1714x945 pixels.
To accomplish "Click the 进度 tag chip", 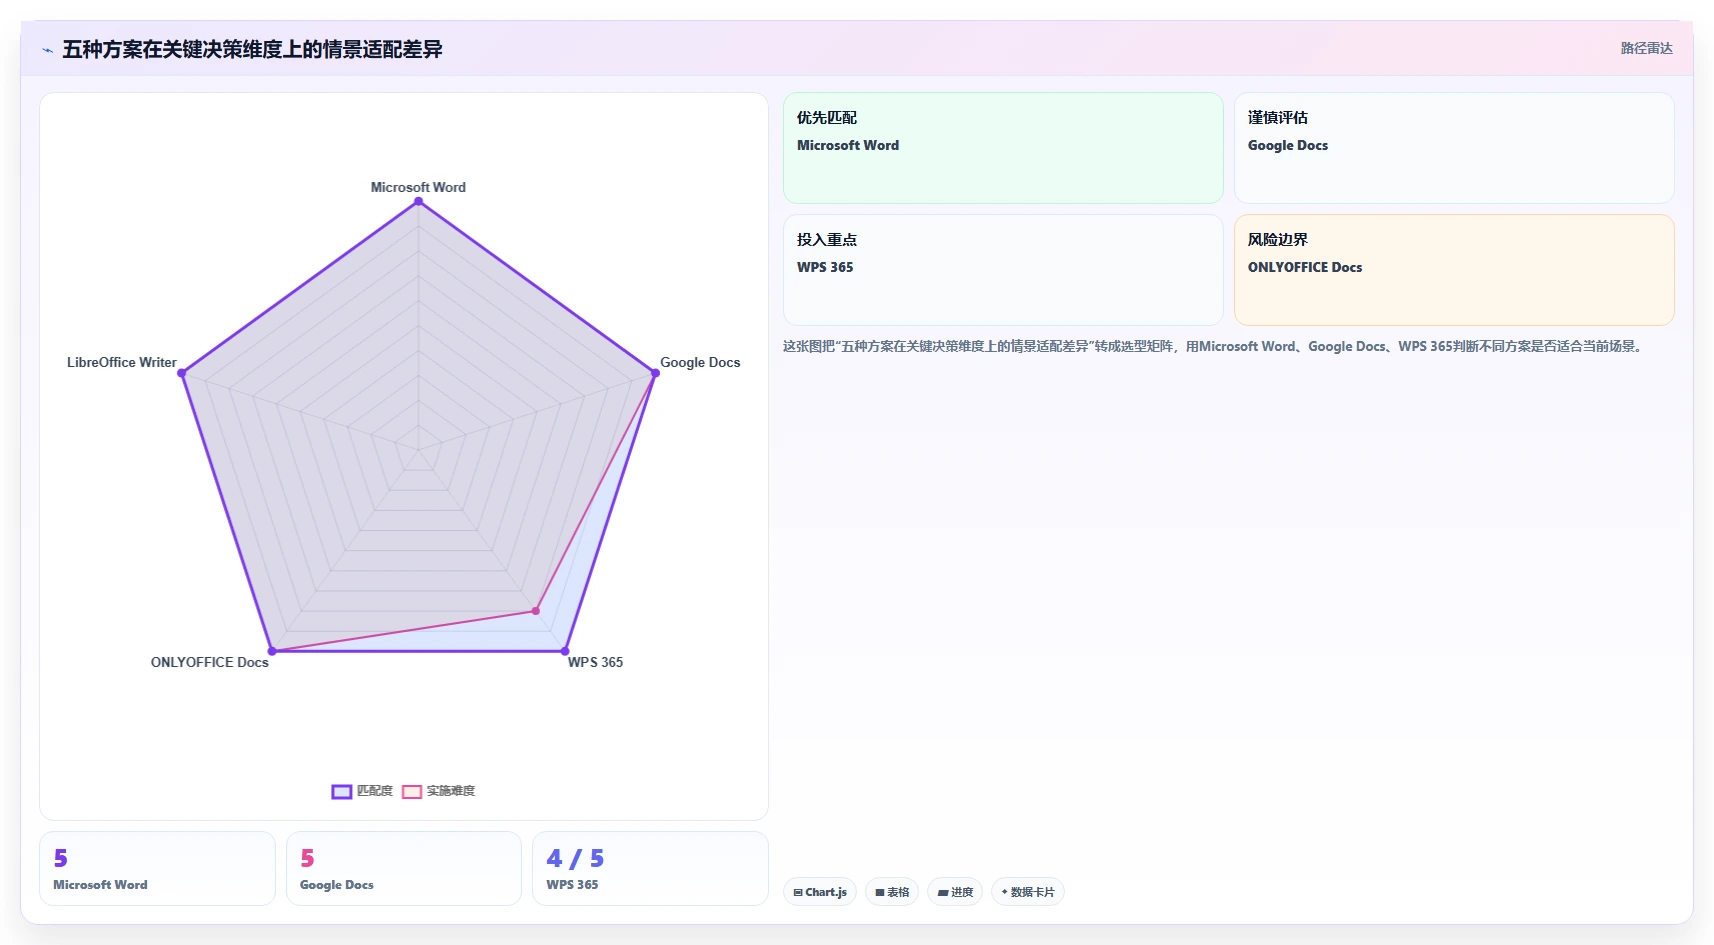I will pos(955,892).
